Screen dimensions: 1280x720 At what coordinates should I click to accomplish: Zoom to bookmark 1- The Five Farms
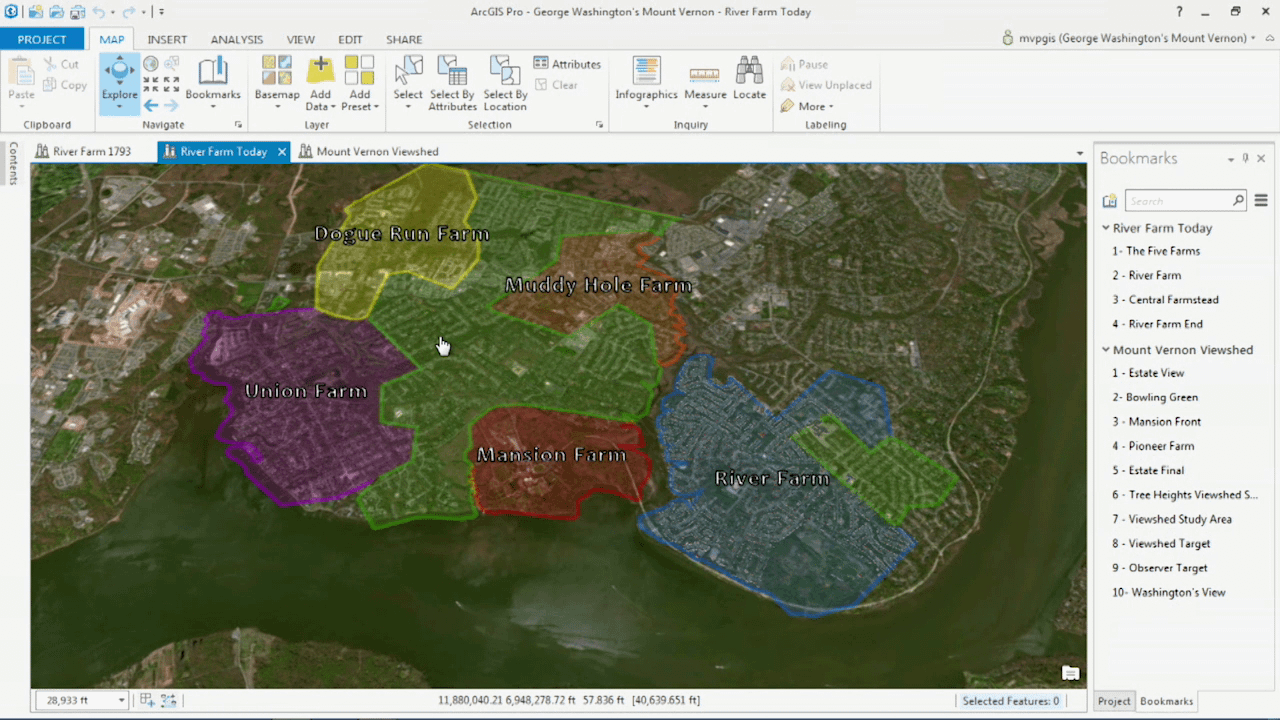(x=1156, y=251)
